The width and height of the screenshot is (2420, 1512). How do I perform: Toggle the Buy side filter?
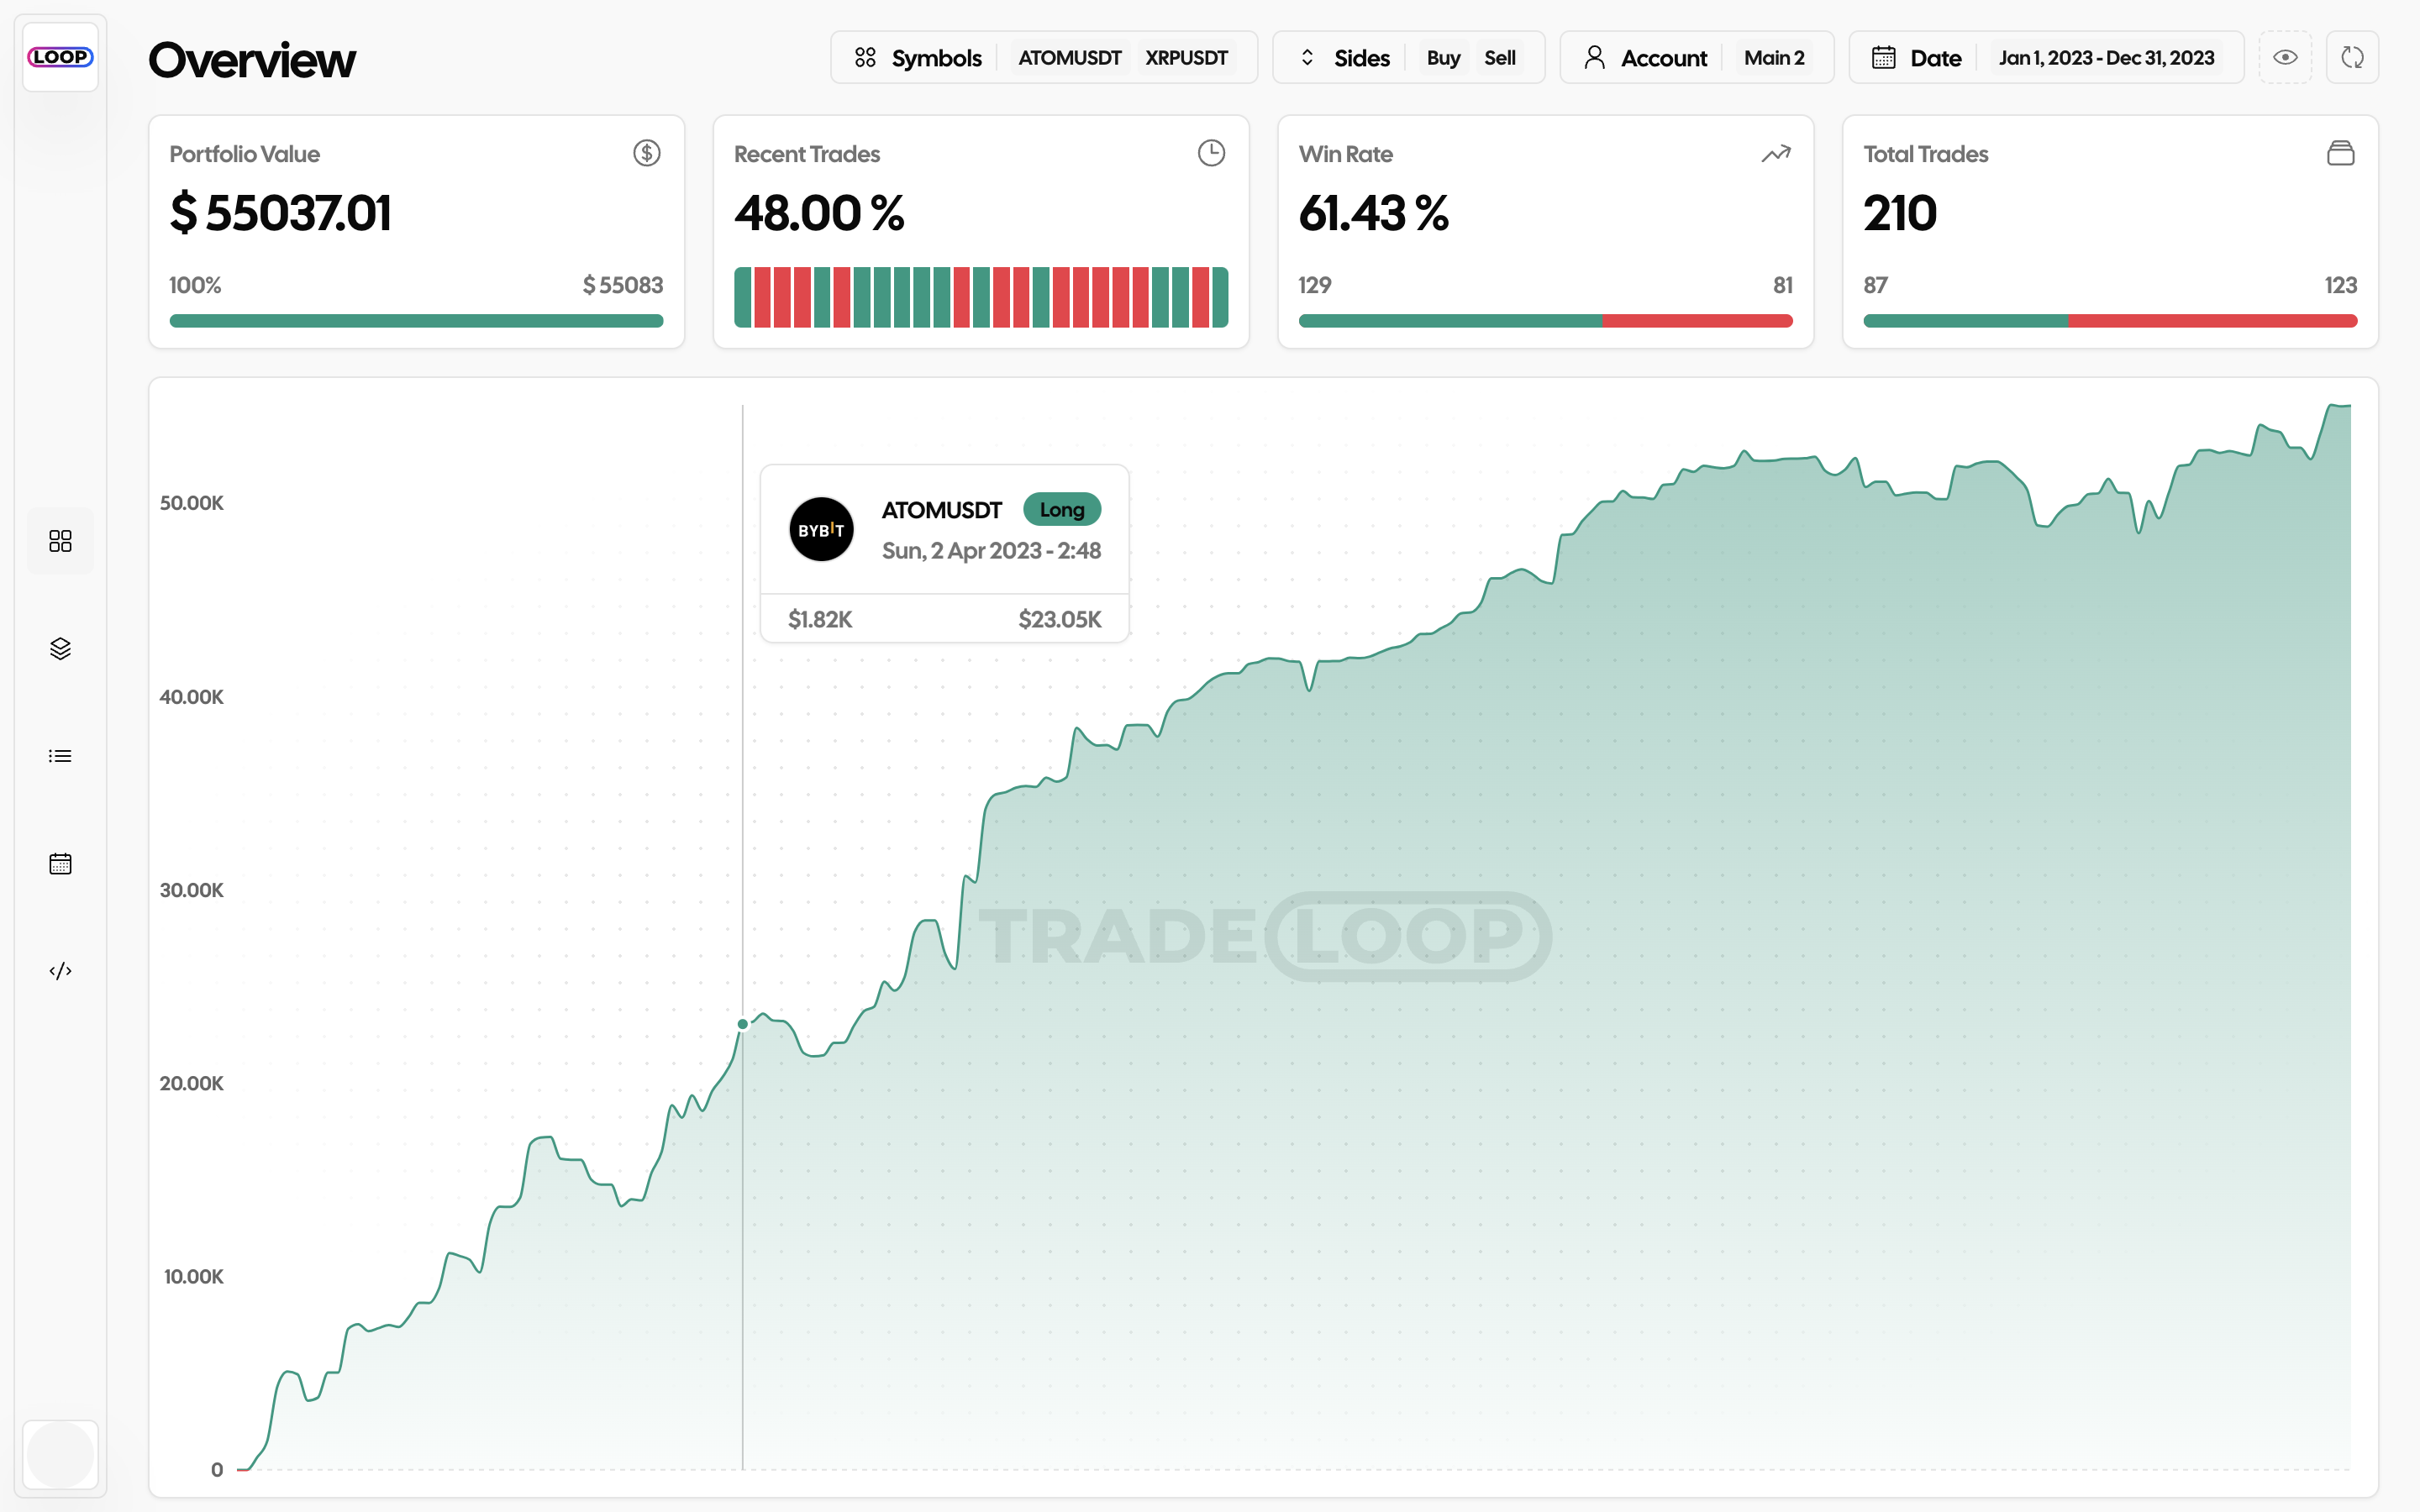pyautogui.click(x=1442, y=58)
